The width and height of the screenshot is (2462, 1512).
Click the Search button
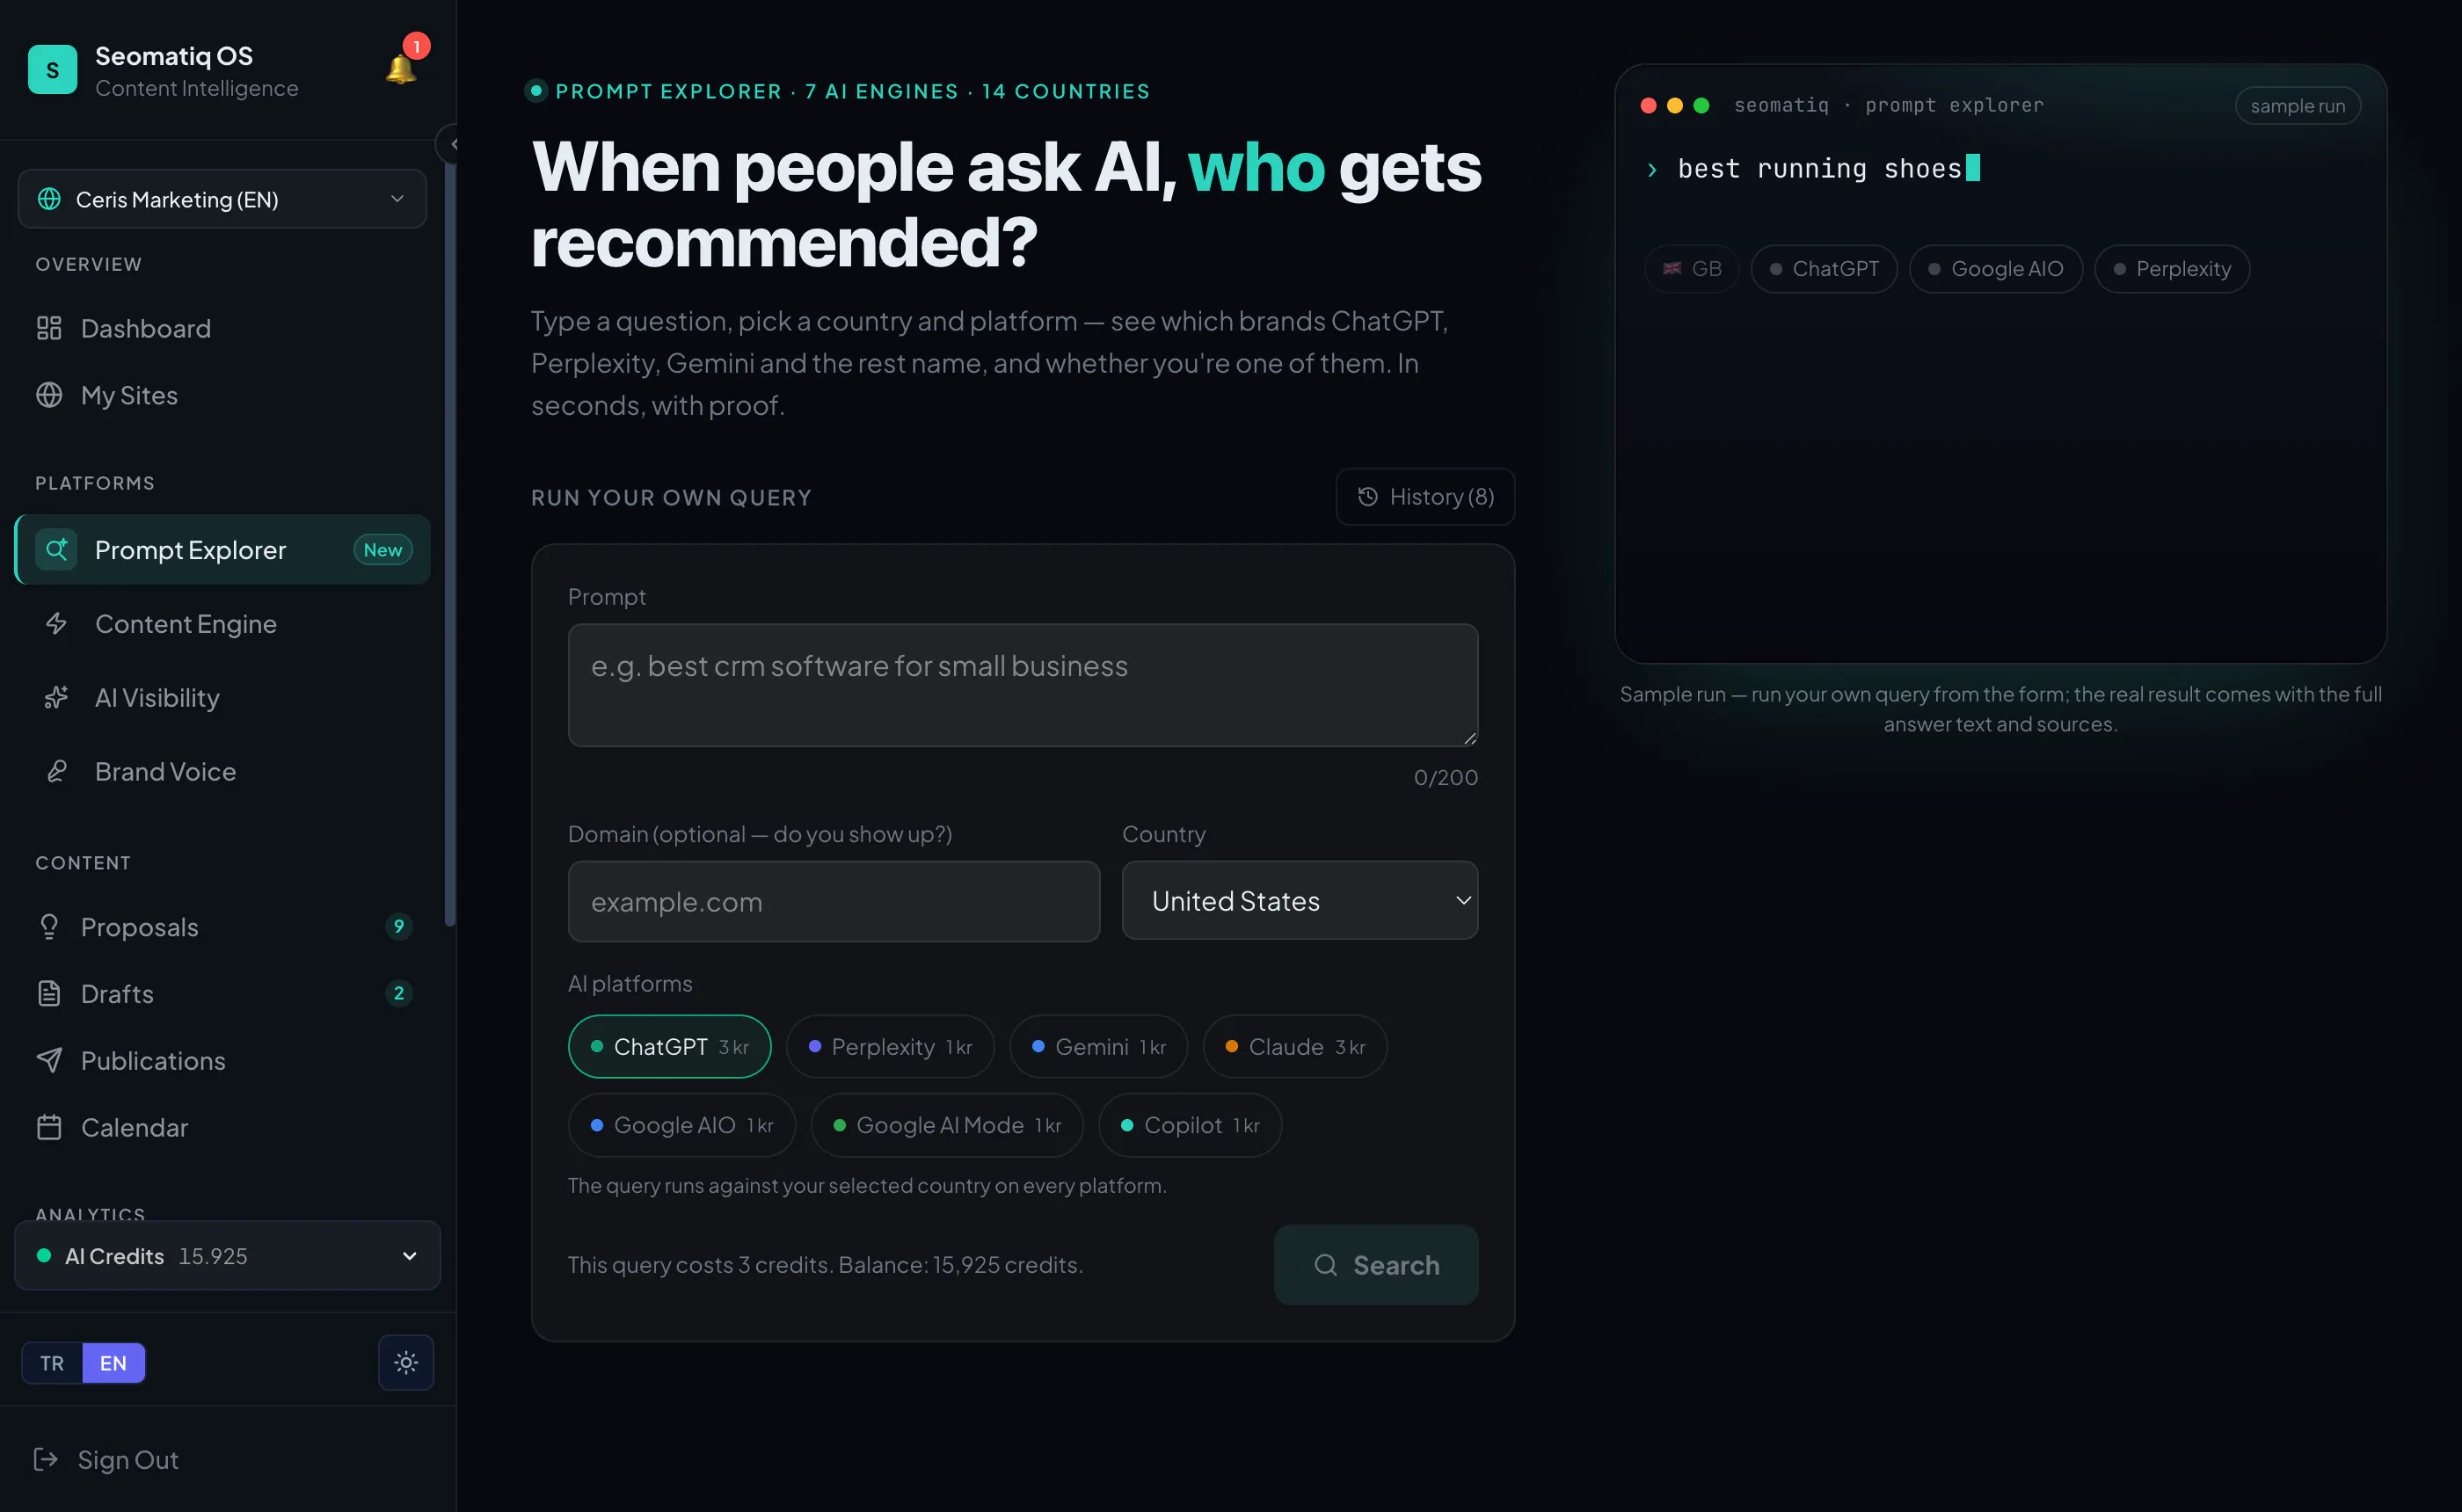[x=1375, y=1265]
